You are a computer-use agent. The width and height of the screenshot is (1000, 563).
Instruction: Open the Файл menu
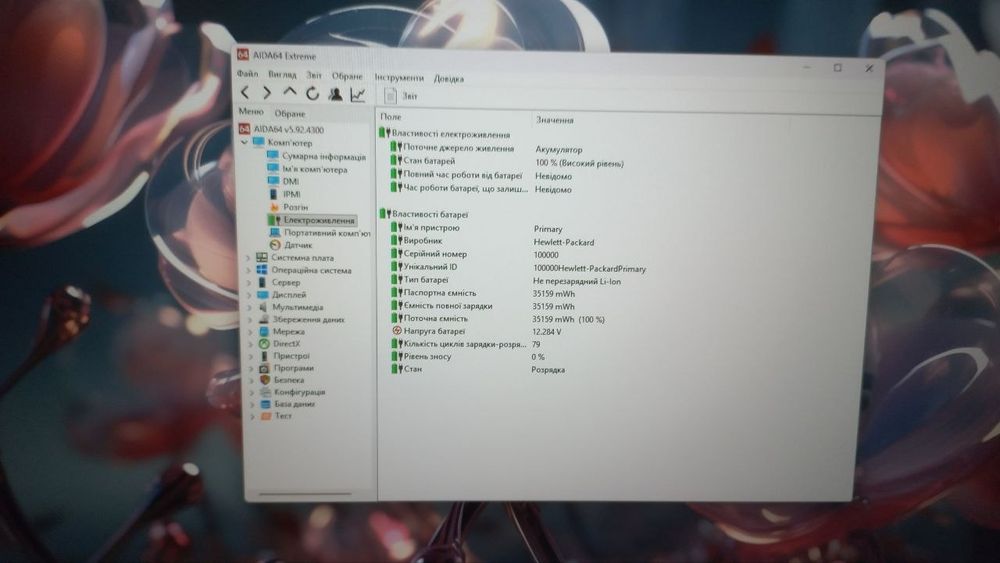click(x=247, y=73)
